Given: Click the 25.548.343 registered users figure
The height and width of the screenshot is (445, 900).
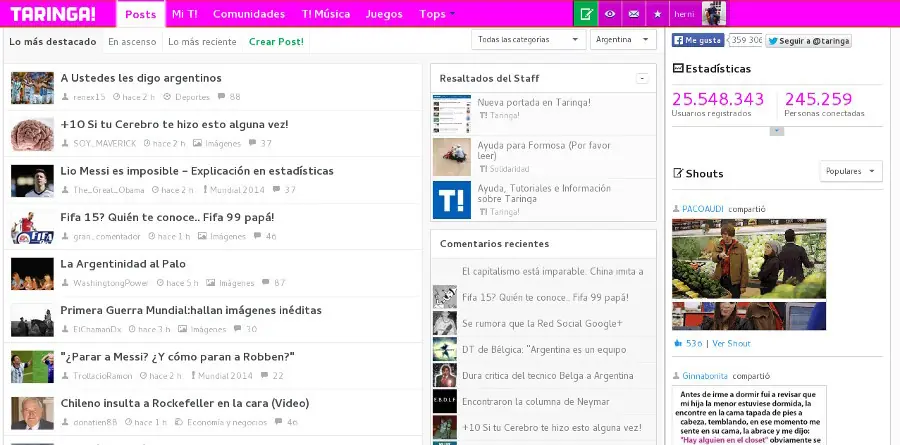Looking at the screenshot, I should [x=717, y=99].
